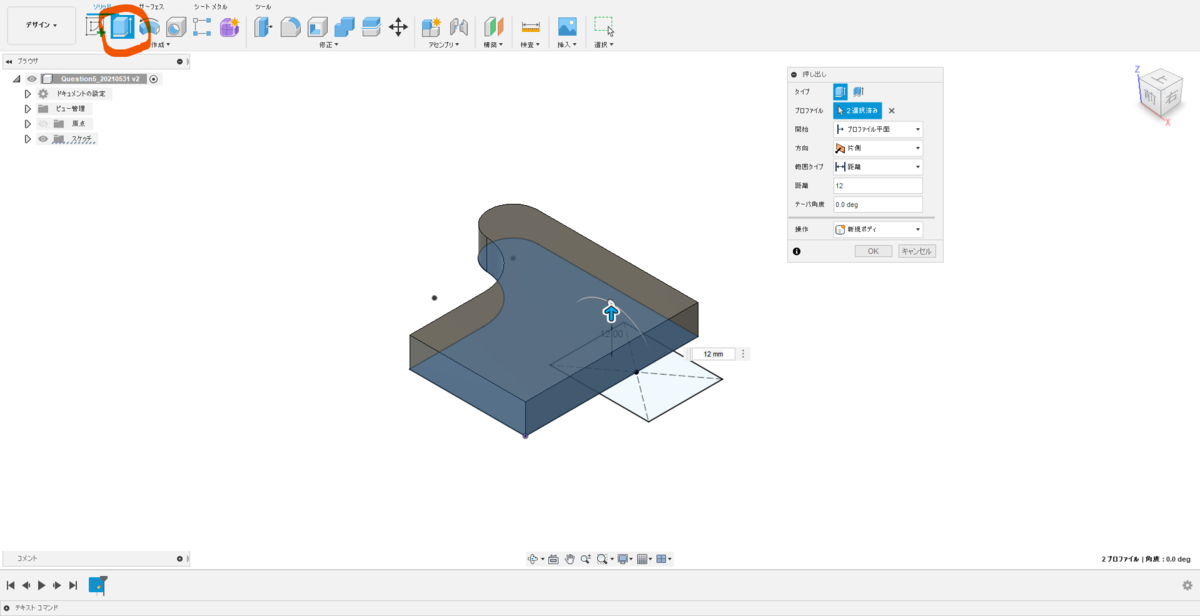Select the Create Form purple icon
The height and width of the screenshot is (616, 1200).
tap(229, 27)
